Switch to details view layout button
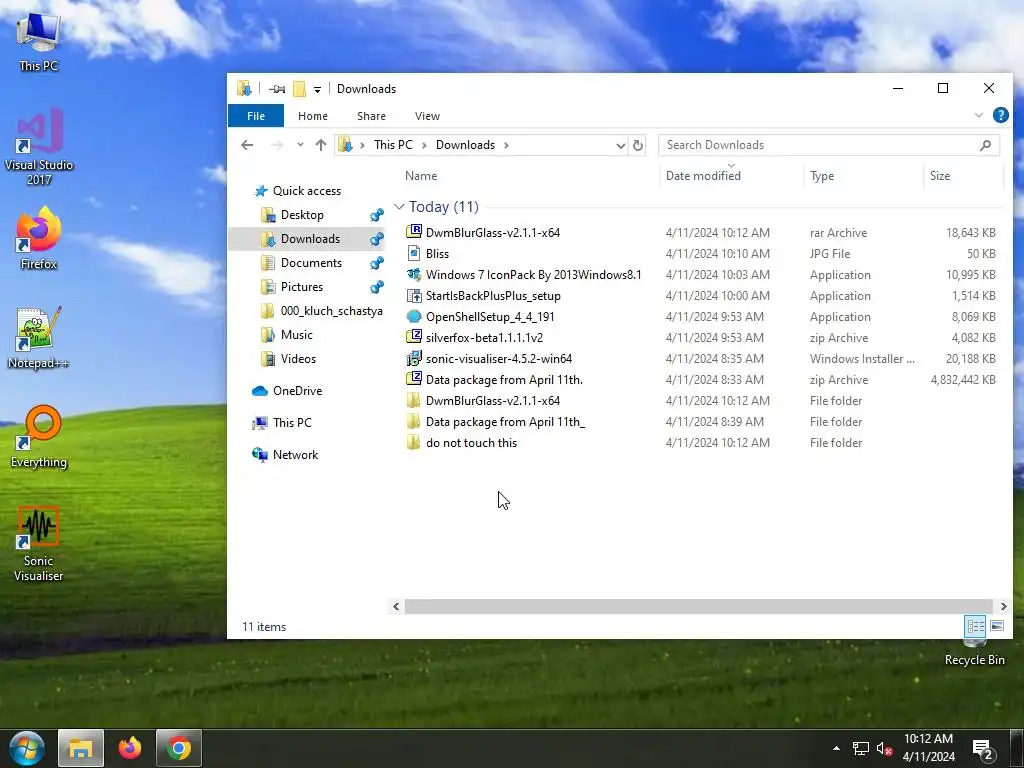 [x=975, y=626]
